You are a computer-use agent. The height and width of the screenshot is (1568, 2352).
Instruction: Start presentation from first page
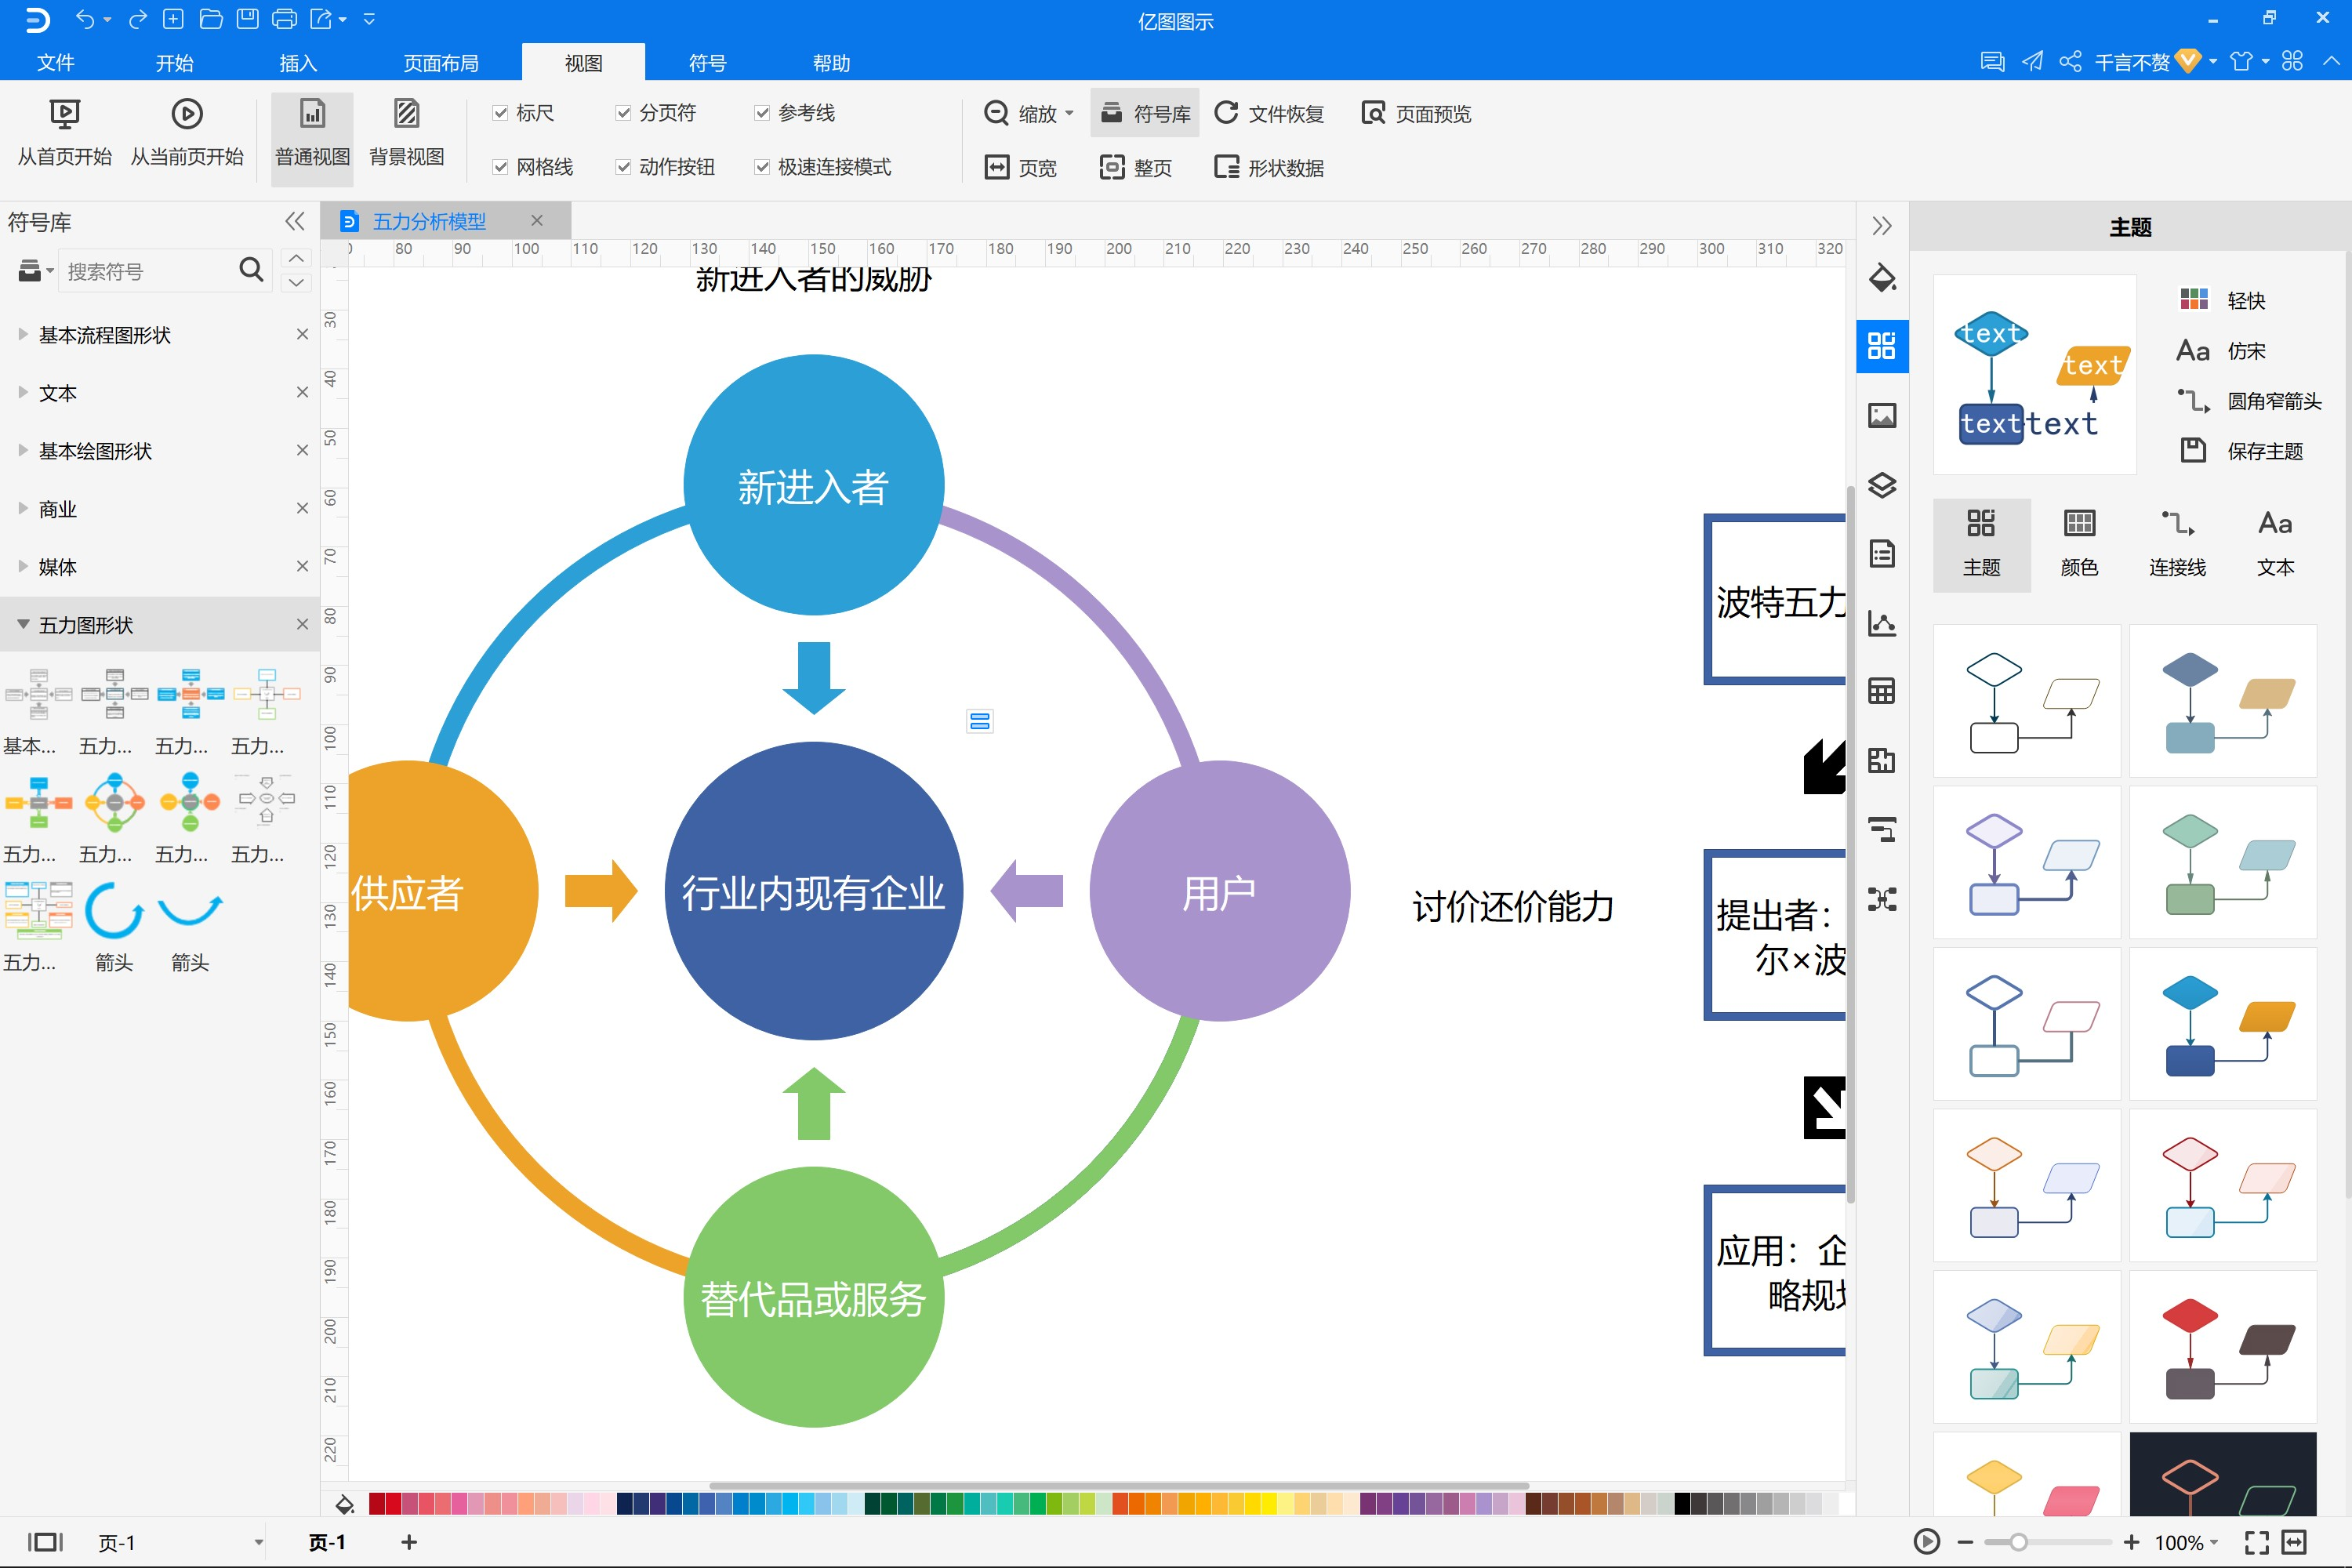(64, 132)
